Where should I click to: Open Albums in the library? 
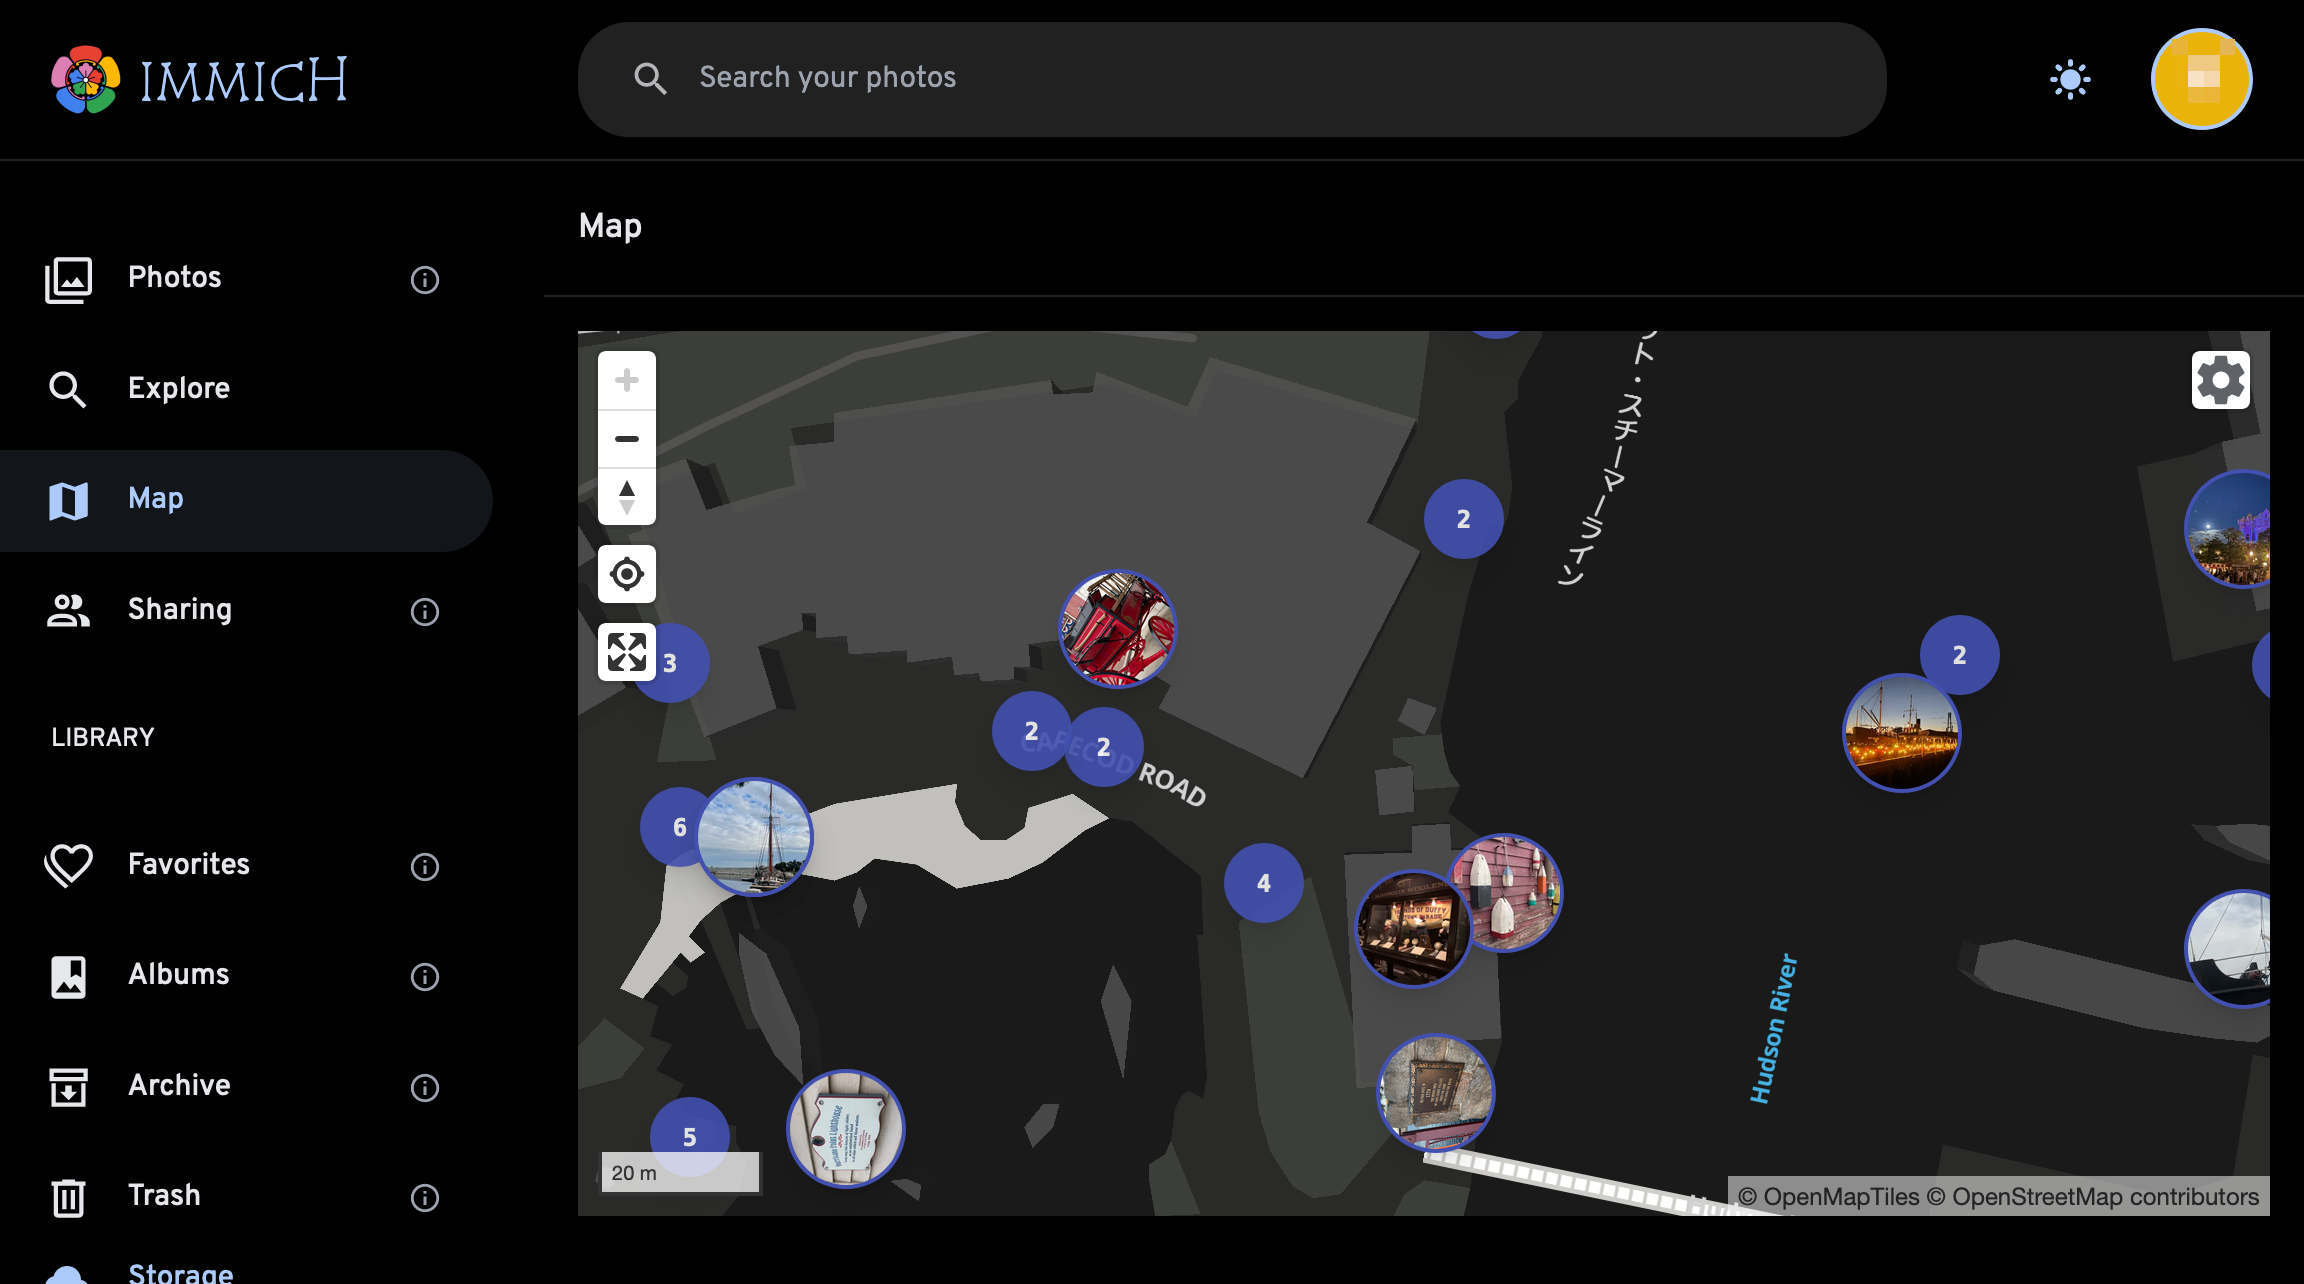pyautogui.click(x=178, y=975)
